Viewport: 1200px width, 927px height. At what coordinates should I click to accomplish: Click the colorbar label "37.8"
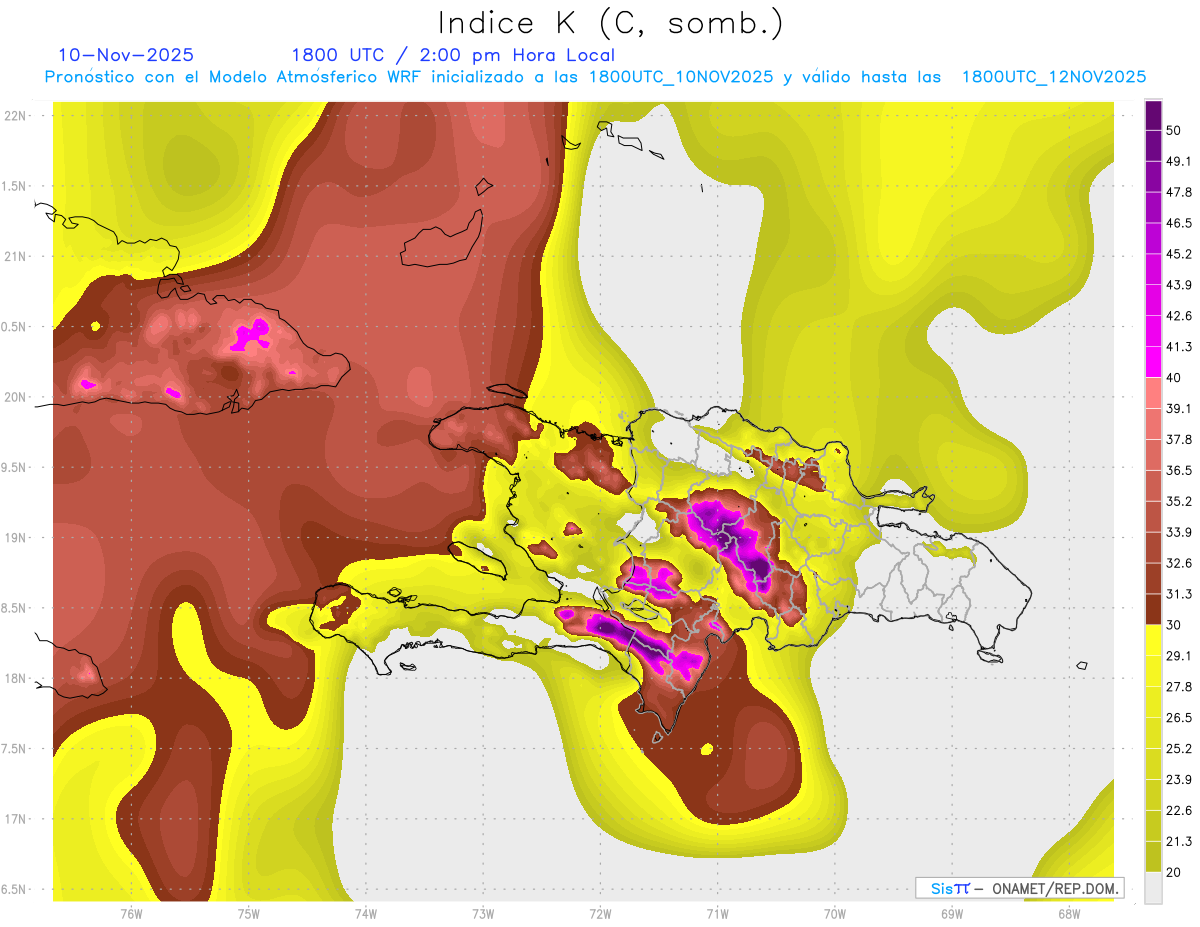click(x=1179, y=439)
